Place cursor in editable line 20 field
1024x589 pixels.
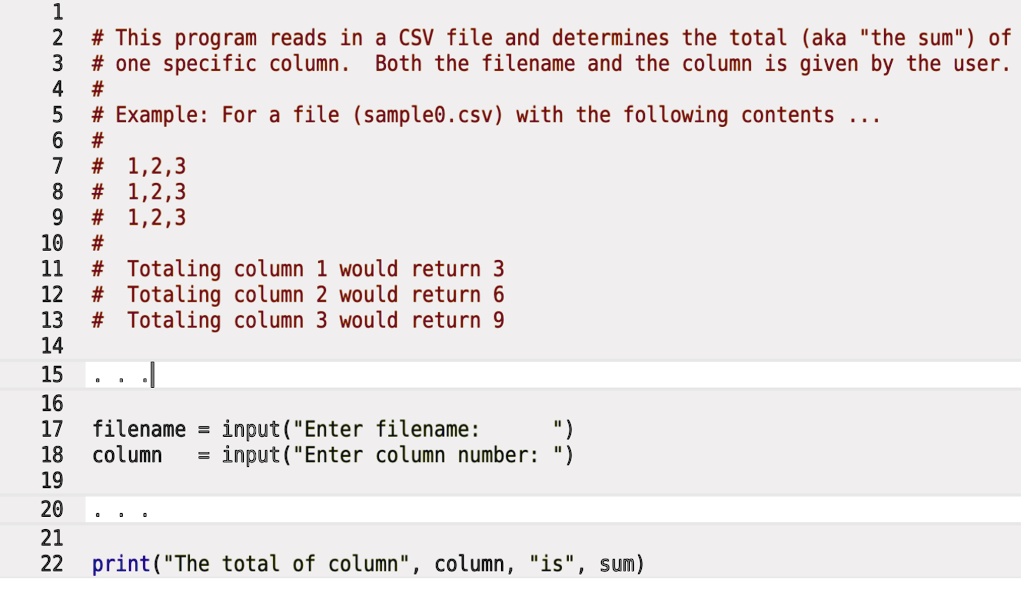point(552,509)
